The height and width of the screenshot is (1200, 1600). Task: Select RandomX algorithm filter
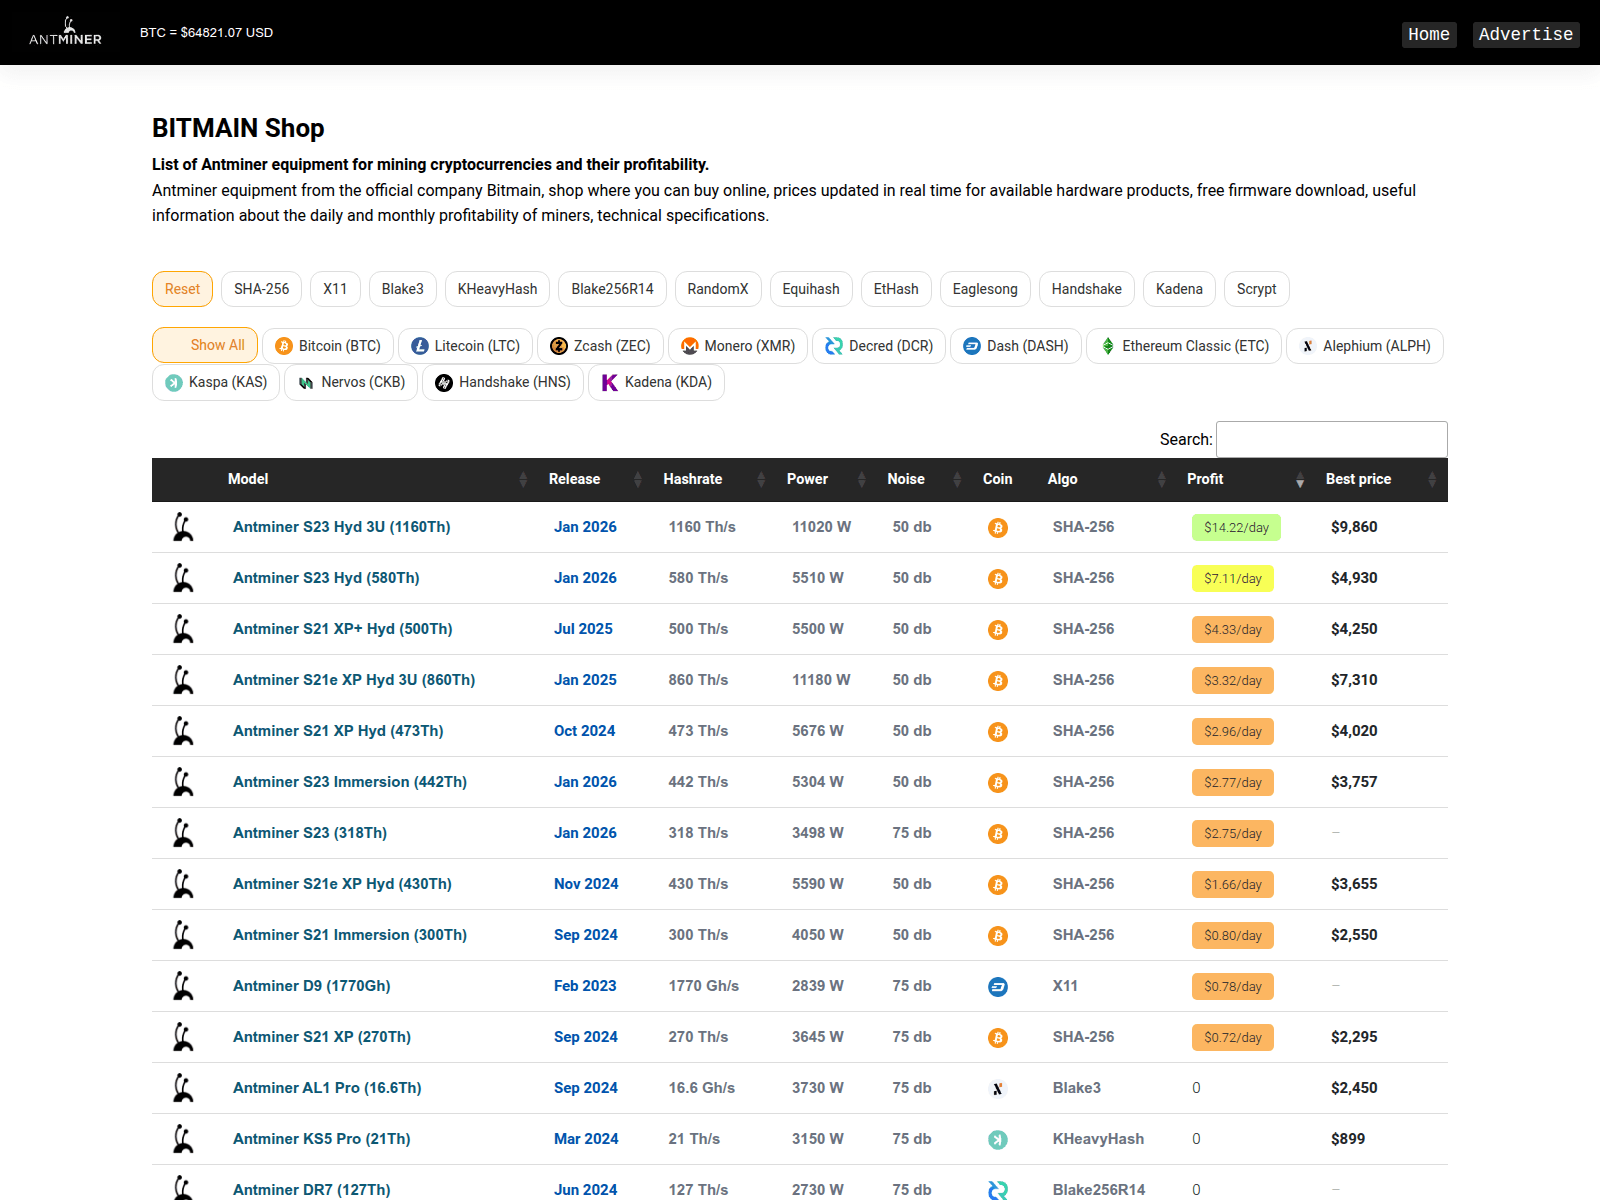tap(718, 289)
